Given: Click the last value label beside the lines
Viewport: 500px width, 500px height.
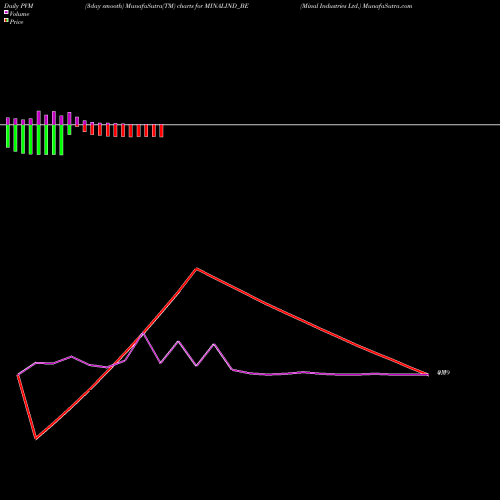Looking at the screenshot, I should tap(443, 373).
